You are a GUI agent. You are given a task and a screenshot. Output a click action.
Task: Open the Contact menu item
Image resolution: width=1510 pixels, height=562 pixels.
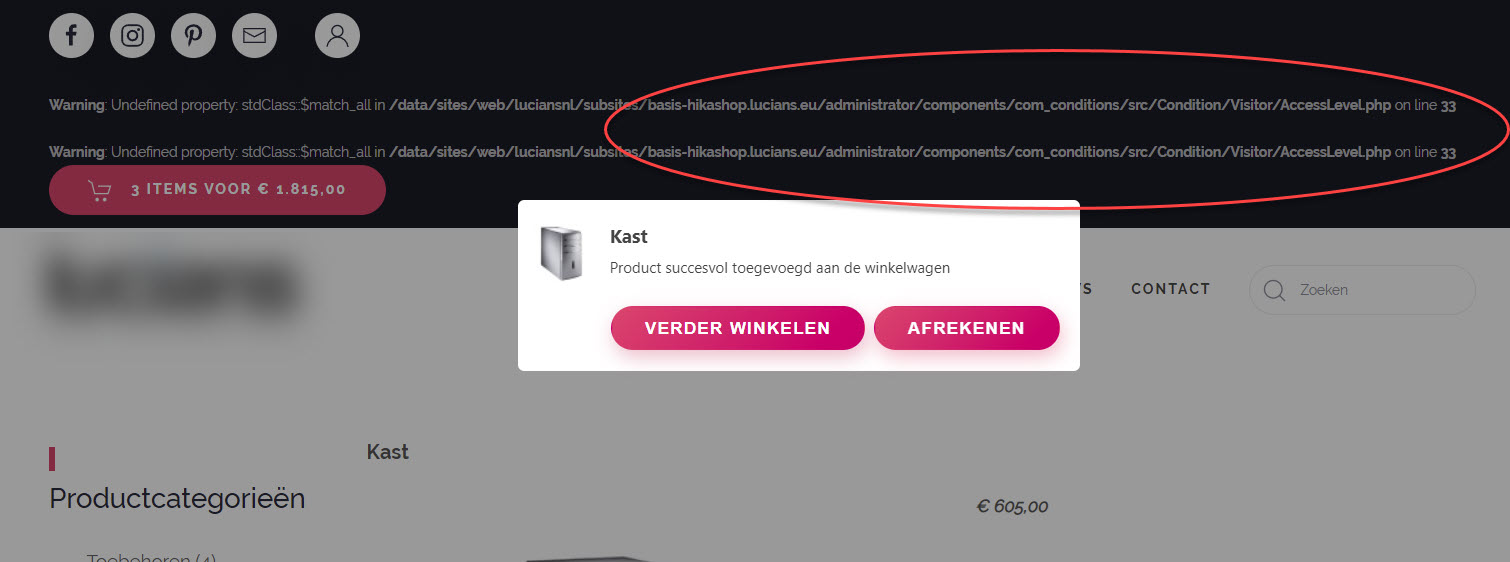pyautogui.click(x=1170, y=289)
